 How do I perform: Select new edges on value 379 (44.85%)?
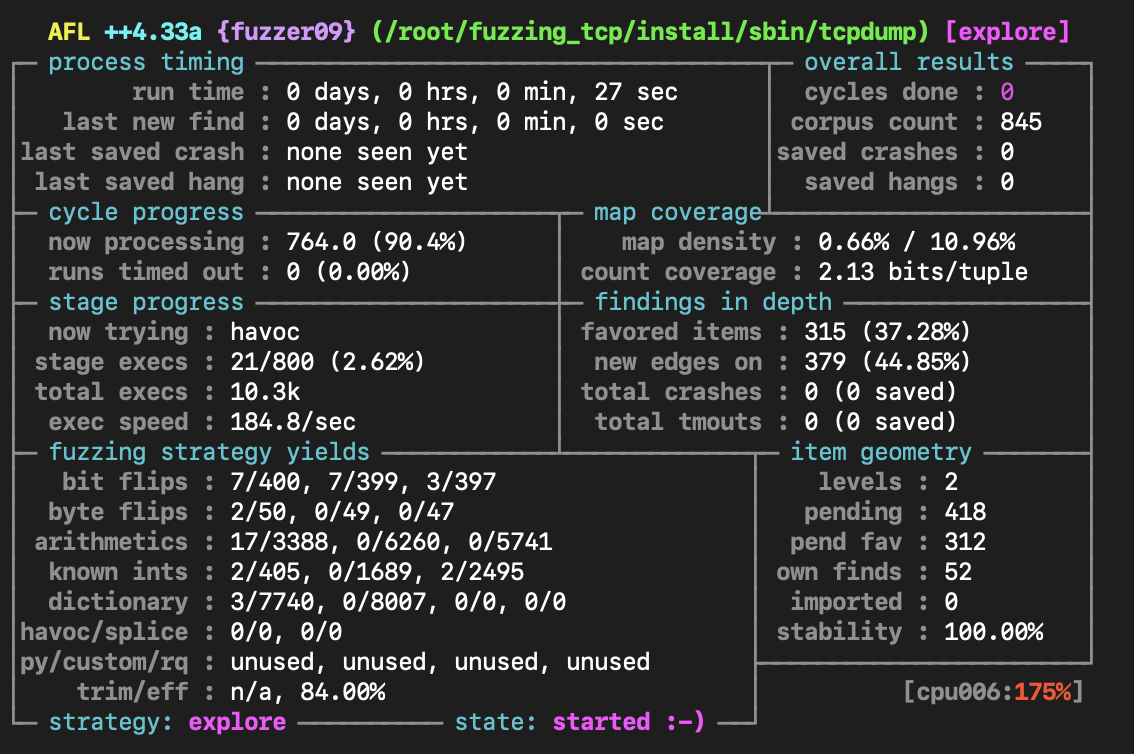click(x=887, y=362)
